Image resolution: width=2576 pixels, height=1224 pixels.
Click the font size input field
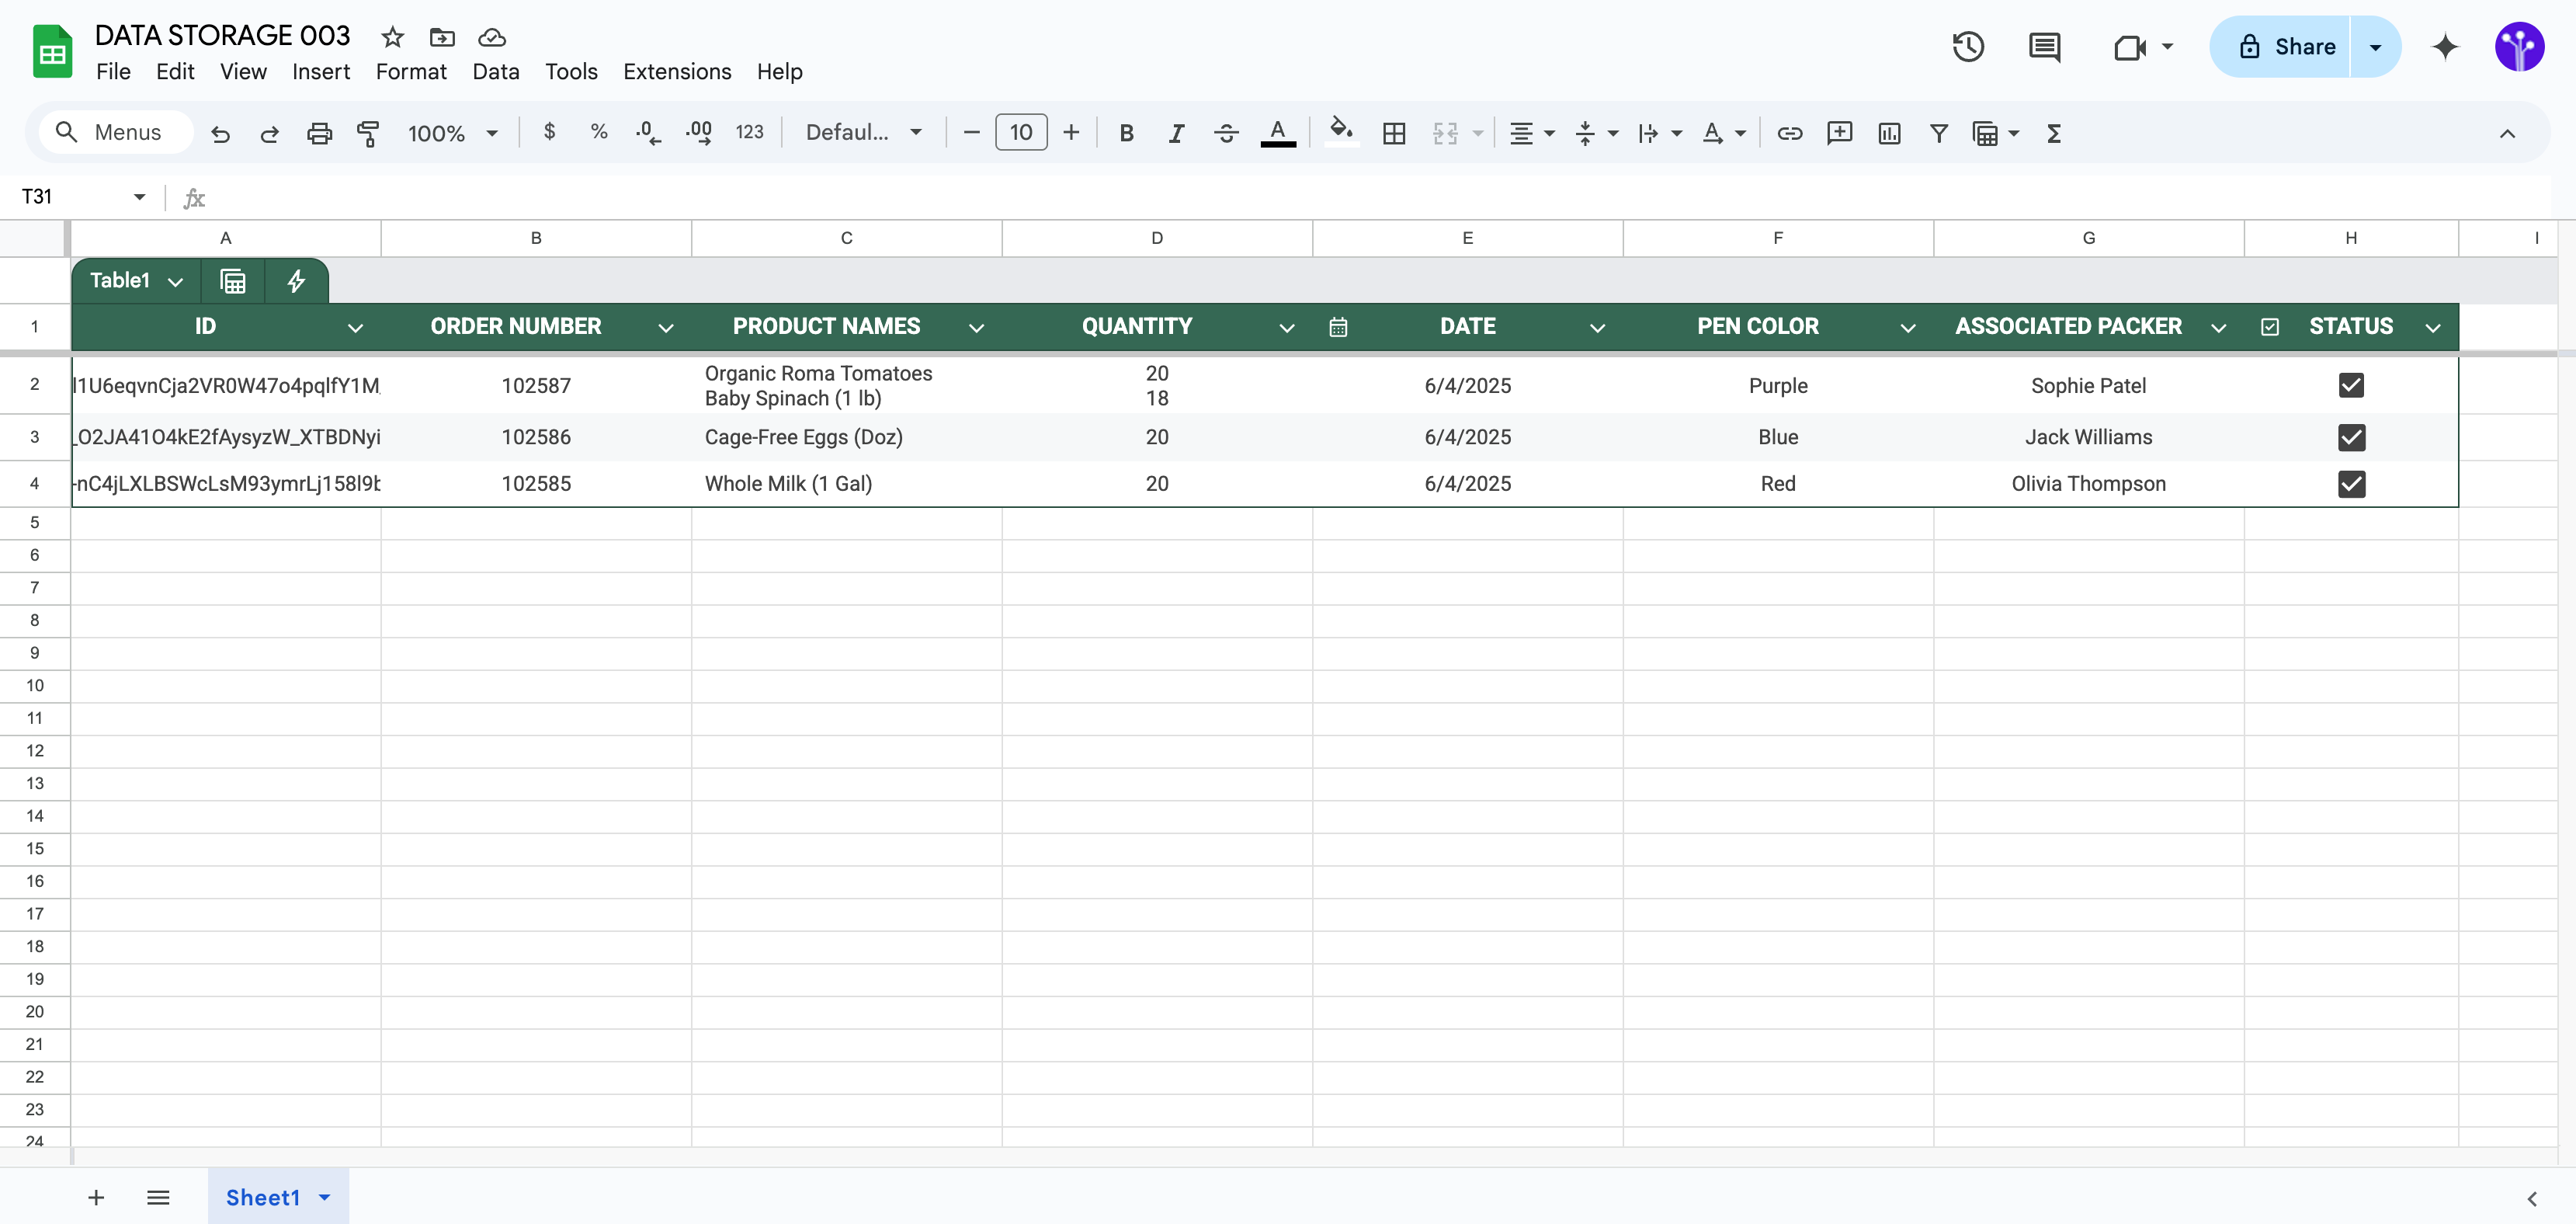pyautogui.click(x=1021, y=132)
